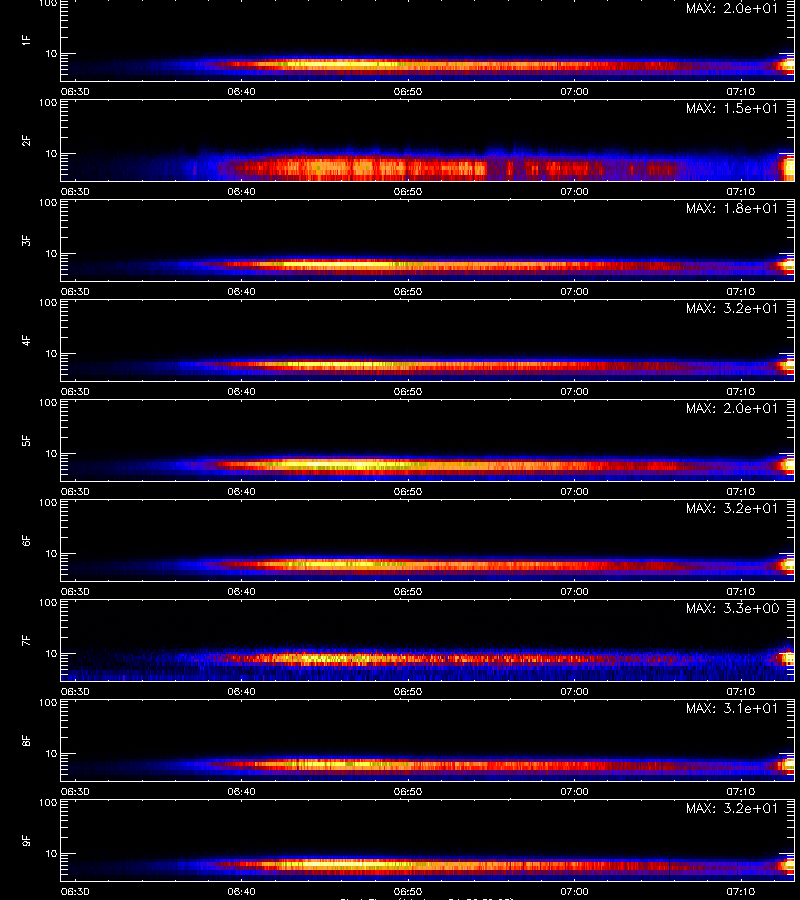Select the 8F panel axis label

point(26,740)
